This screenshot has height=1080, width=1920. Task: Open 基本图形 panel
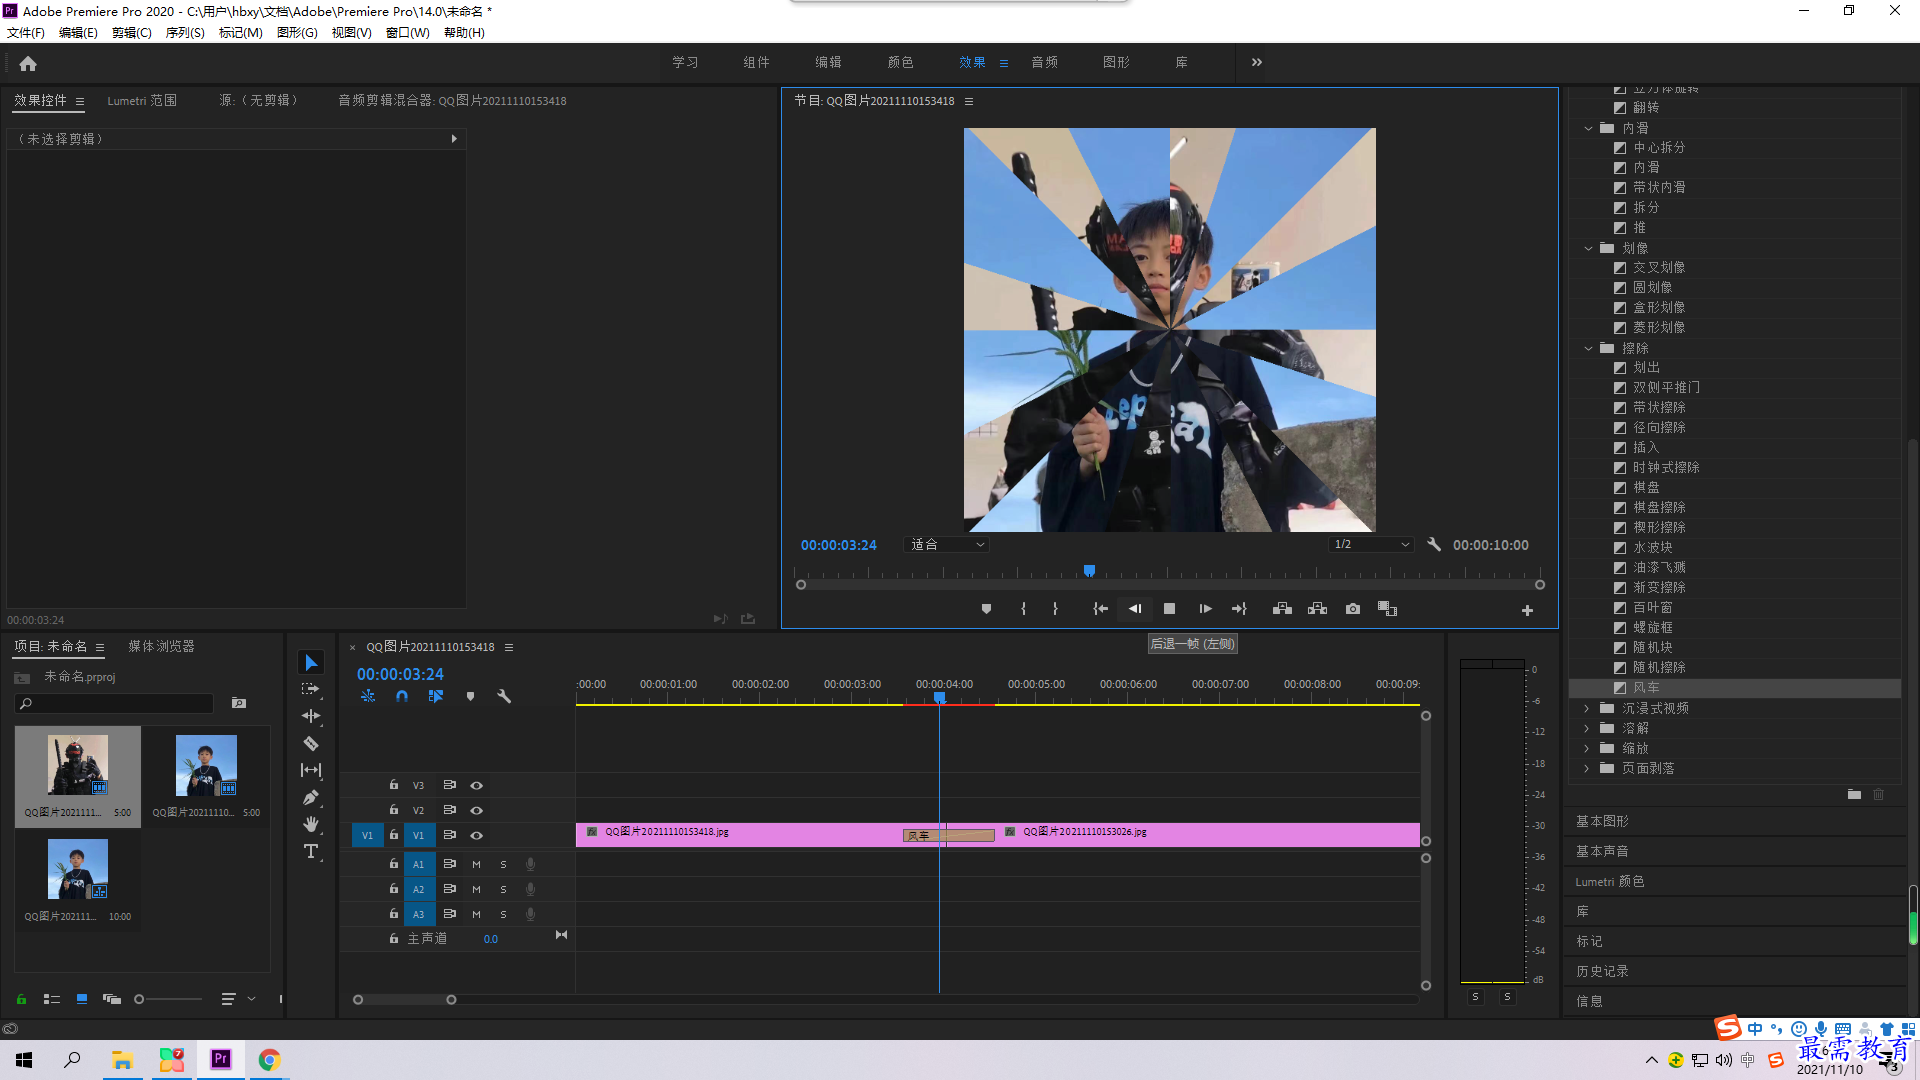pyautogui.click(x=1602, y=821)
